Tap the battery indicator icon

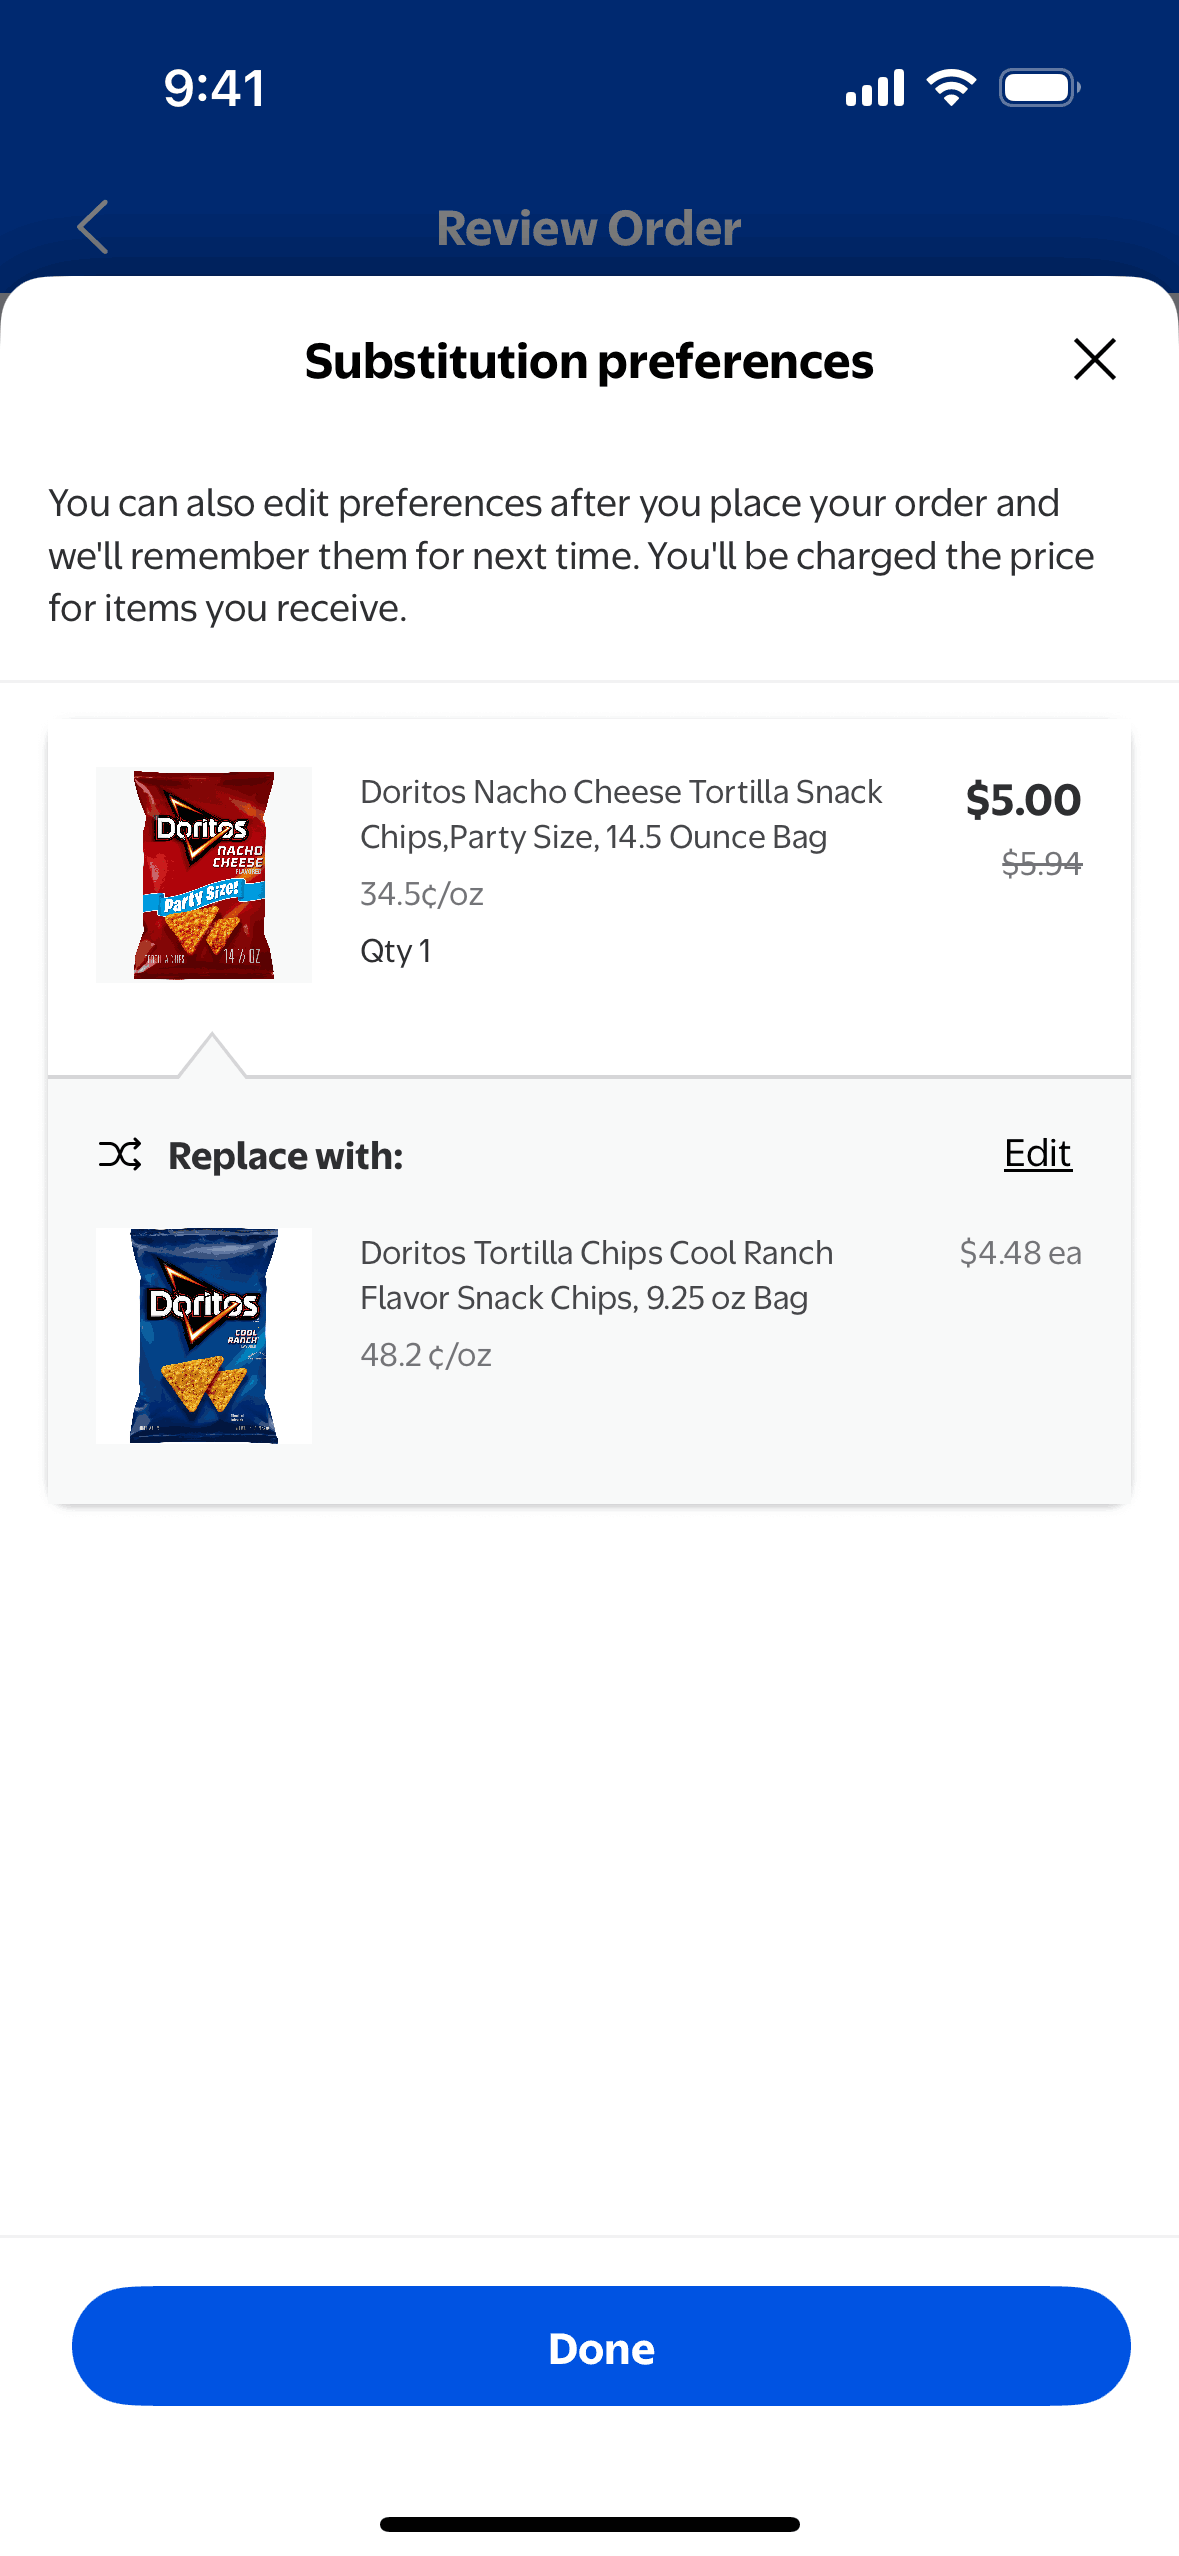1039,88
